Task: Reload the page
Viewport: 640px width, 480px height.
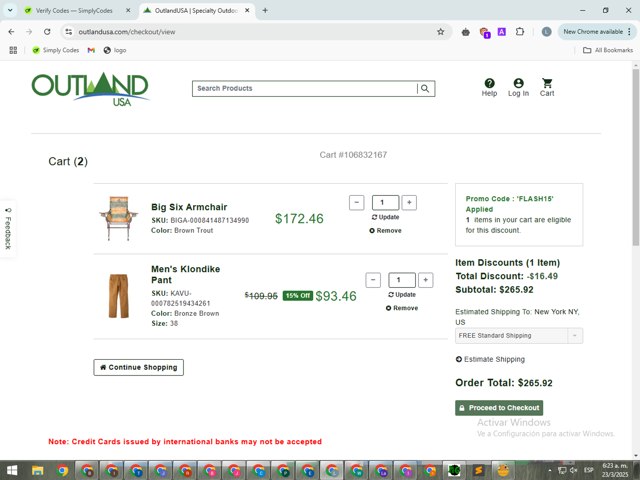Action: 47,32
